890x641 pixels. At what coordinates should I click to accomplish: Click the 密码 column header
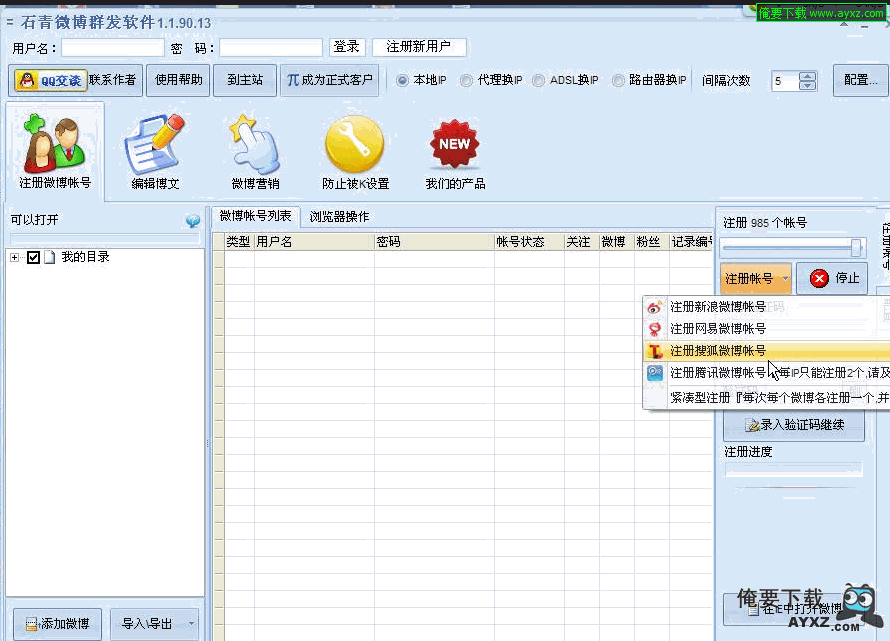point(434,242)
